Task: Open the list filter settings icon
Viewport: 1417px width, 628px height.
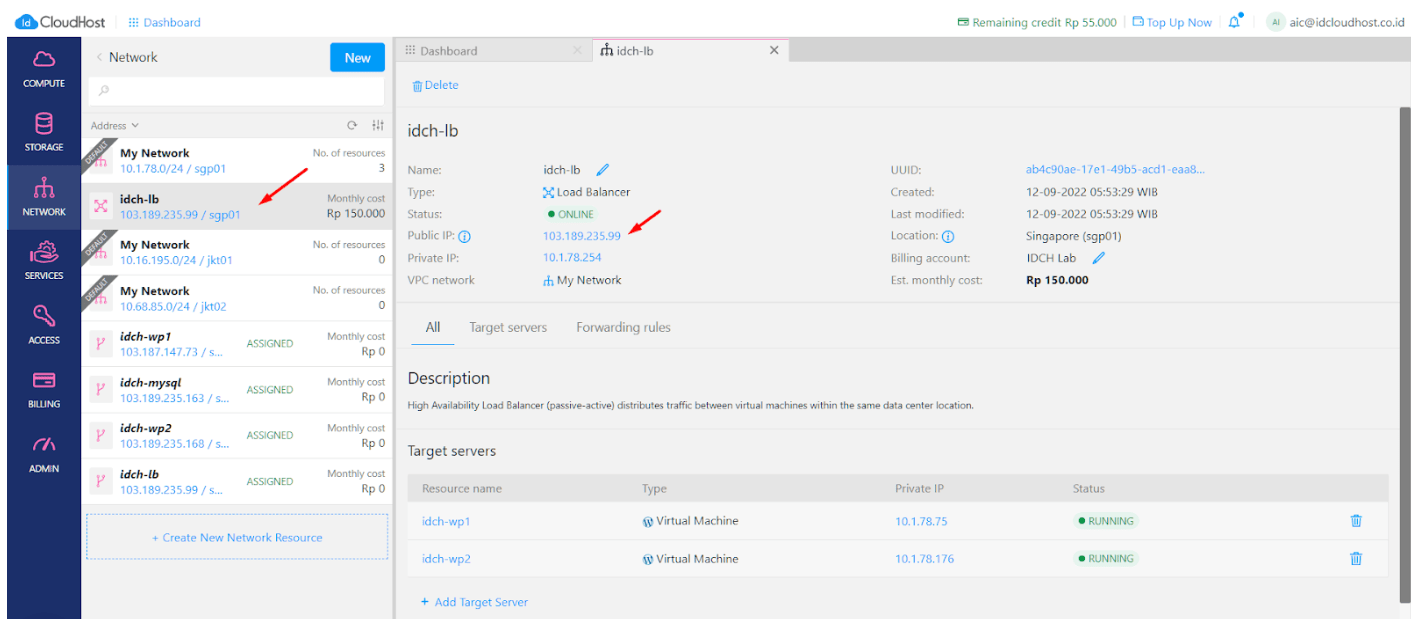Action: (x=377, y=126)
